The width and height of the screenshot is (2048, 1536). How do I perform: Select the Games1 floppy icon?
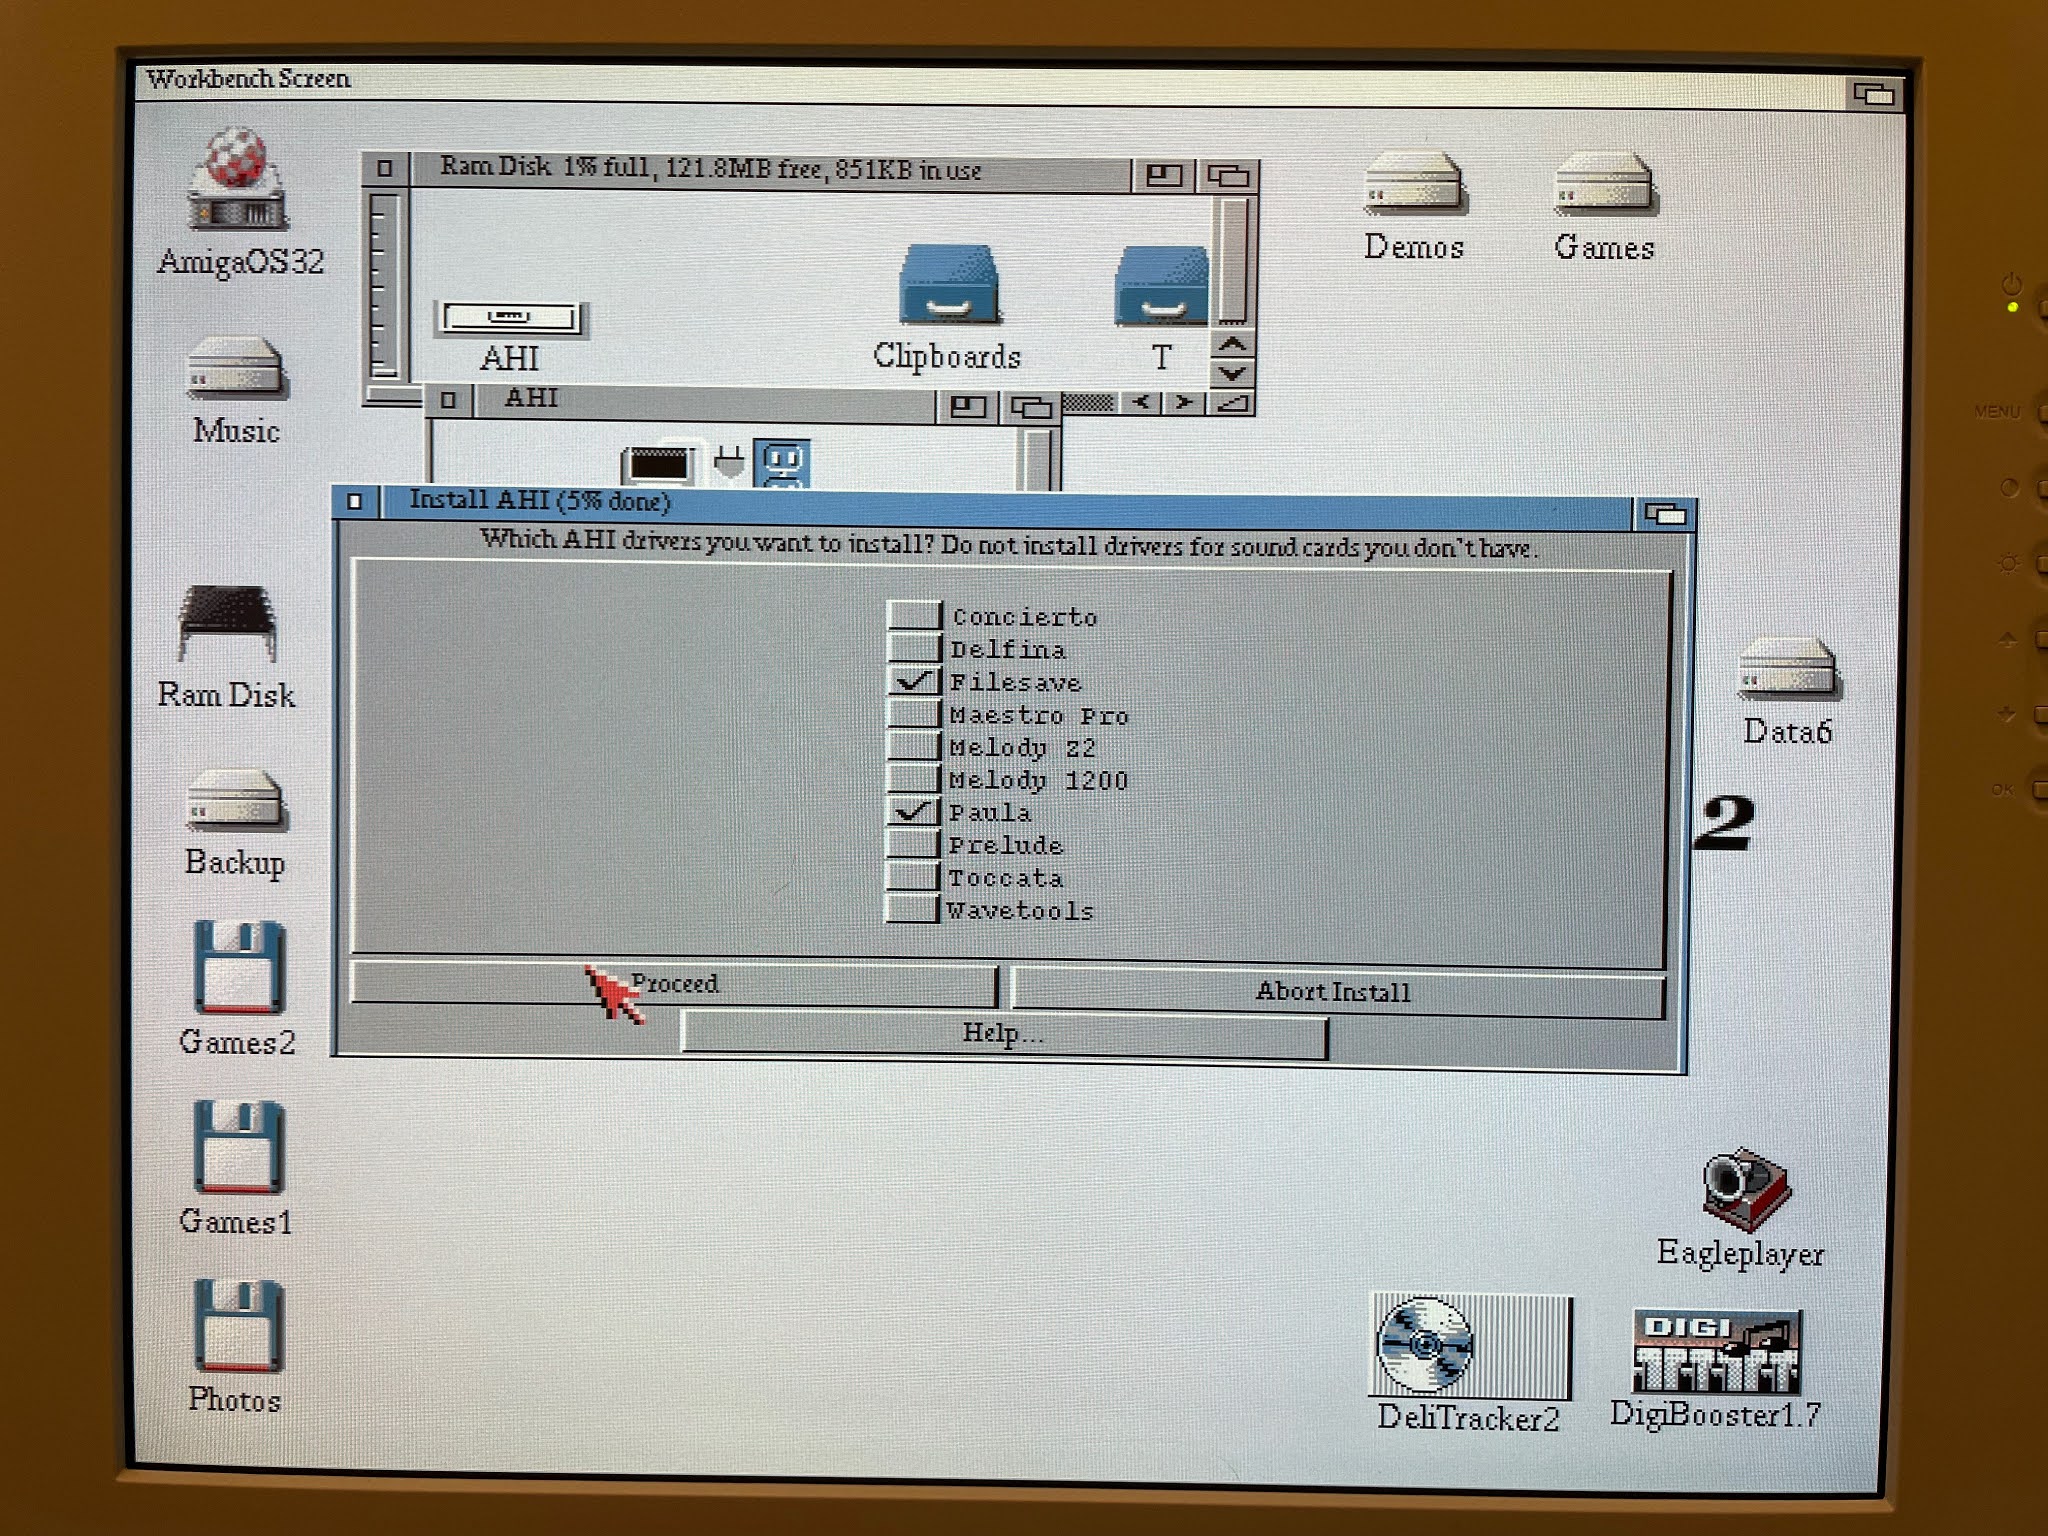pos(238,1147)
